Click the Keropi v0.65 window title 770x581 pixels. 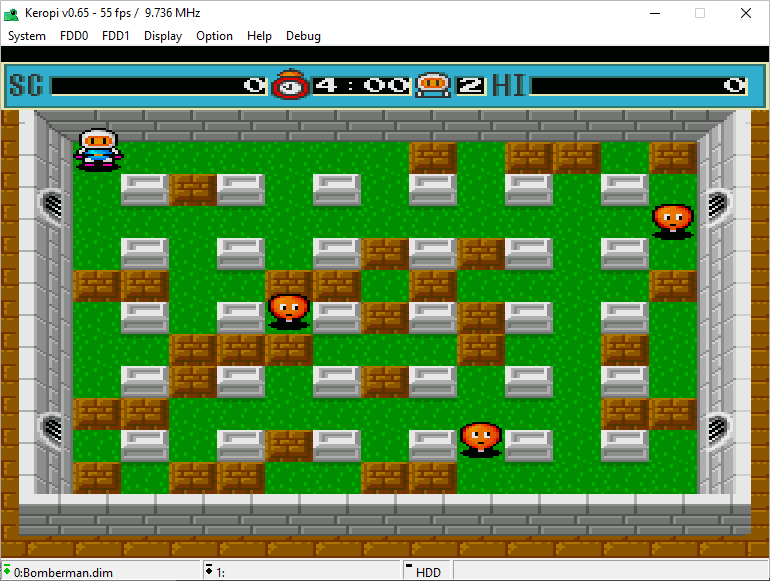pos(112,13)
